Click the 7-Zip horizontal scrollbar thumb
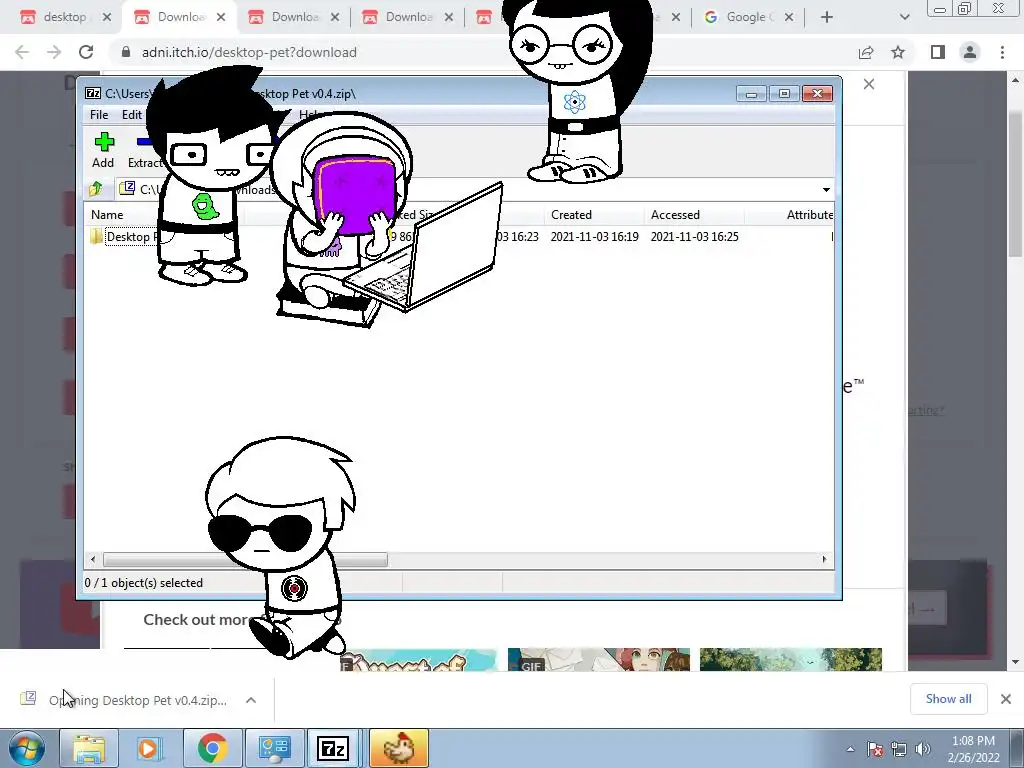 (x=246, y=560)
